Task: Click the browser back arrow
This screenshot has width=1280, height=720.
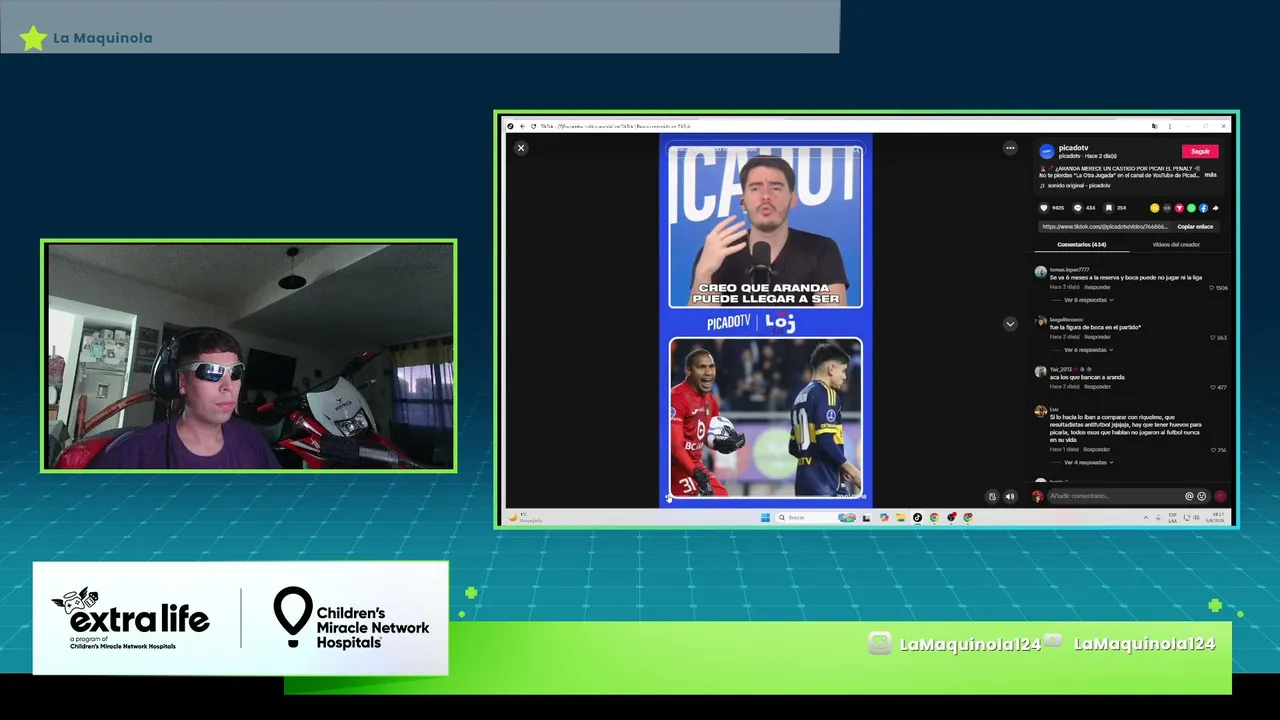Action: [521, 126]
